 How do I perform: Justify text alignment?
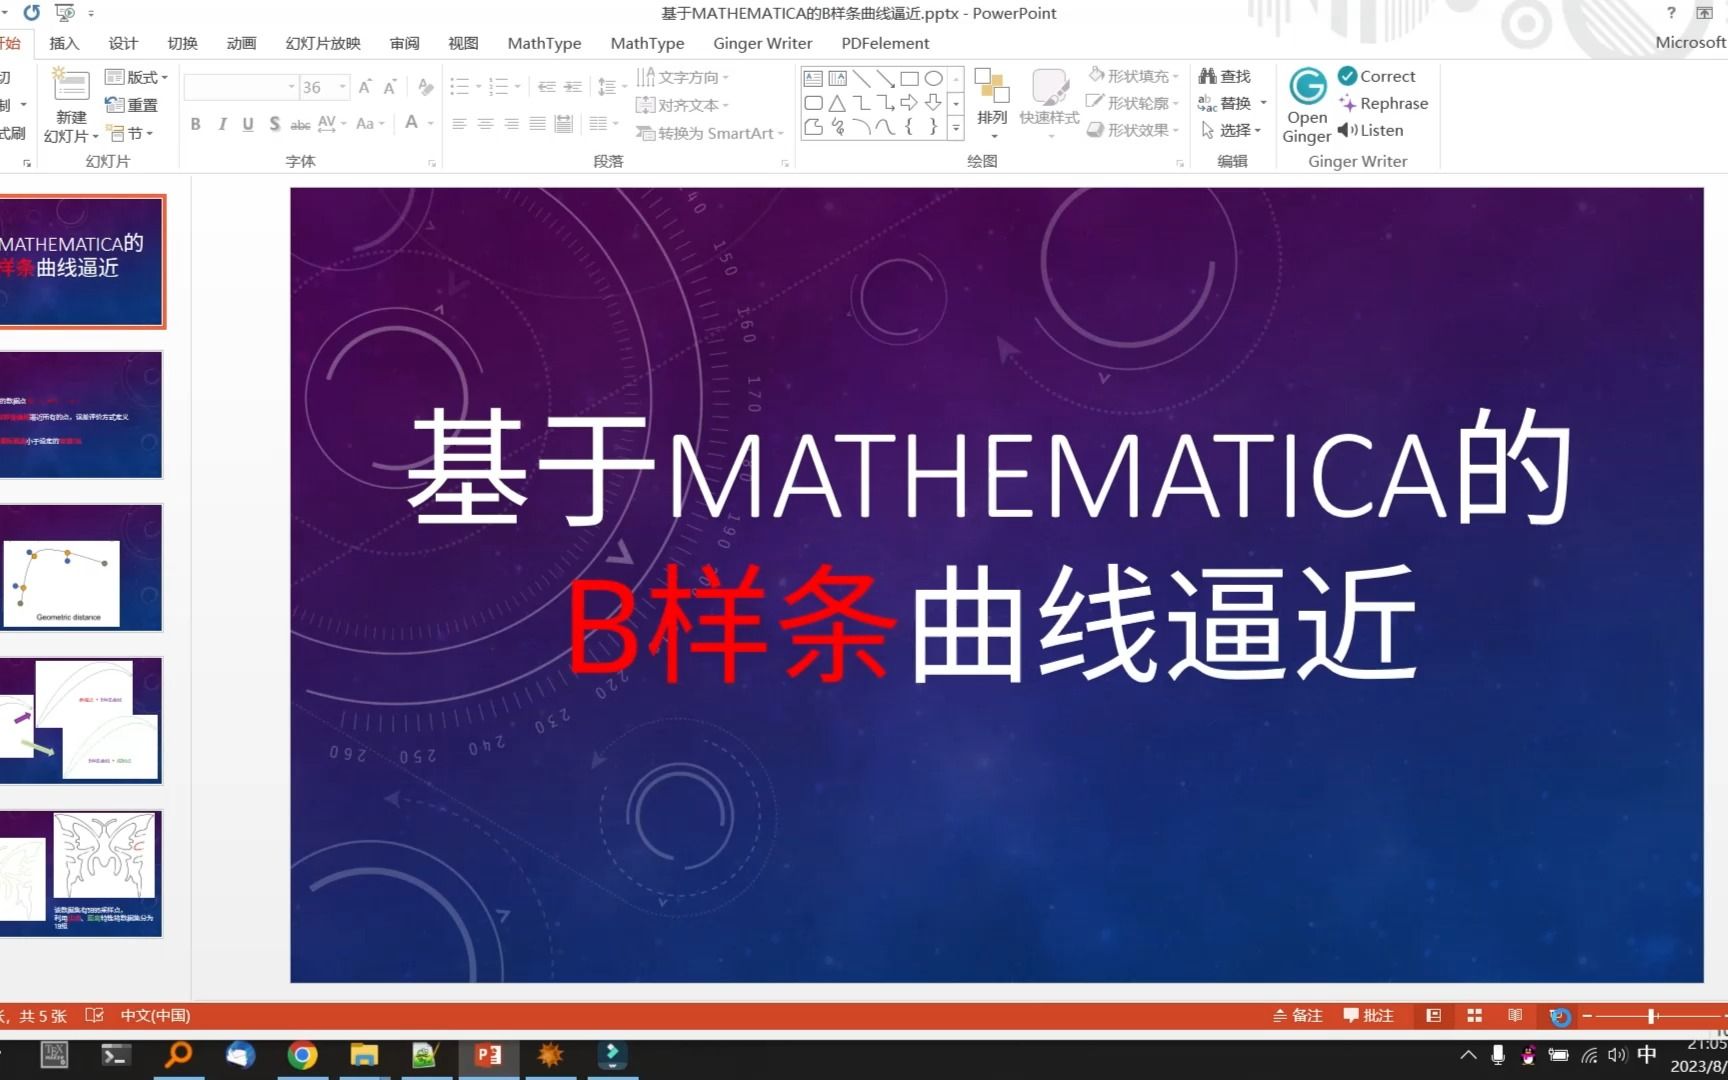click(x=537, y=124)
